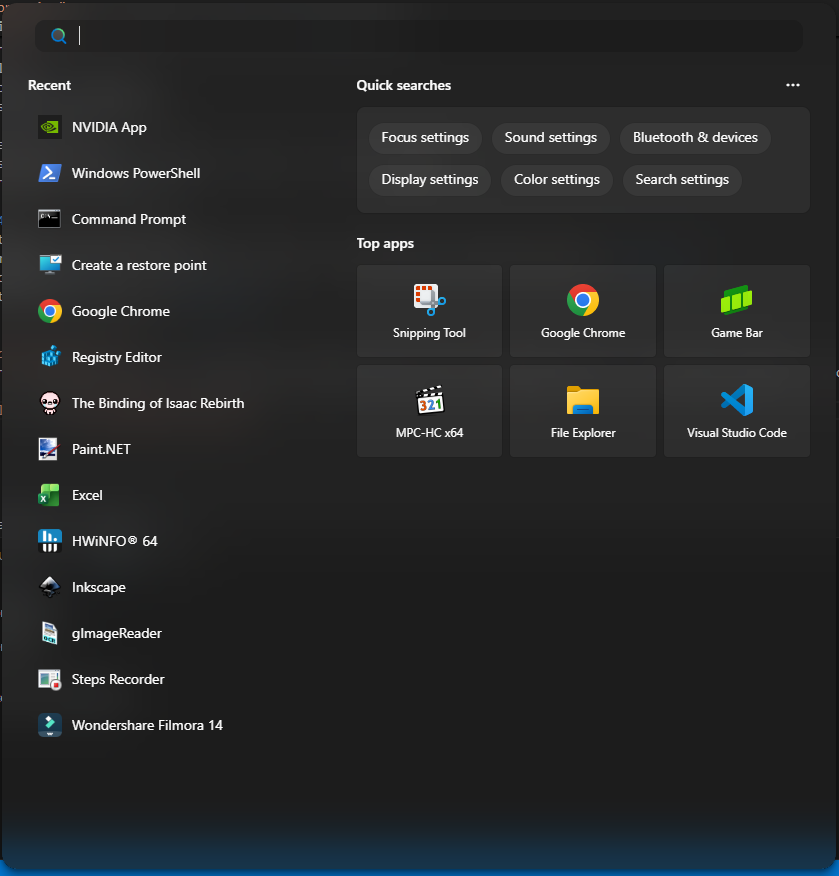Viewport: 839px width, 876px height.
Task: Open MPC-HC x64 tile in Top apps
Action: pos(429,411)
